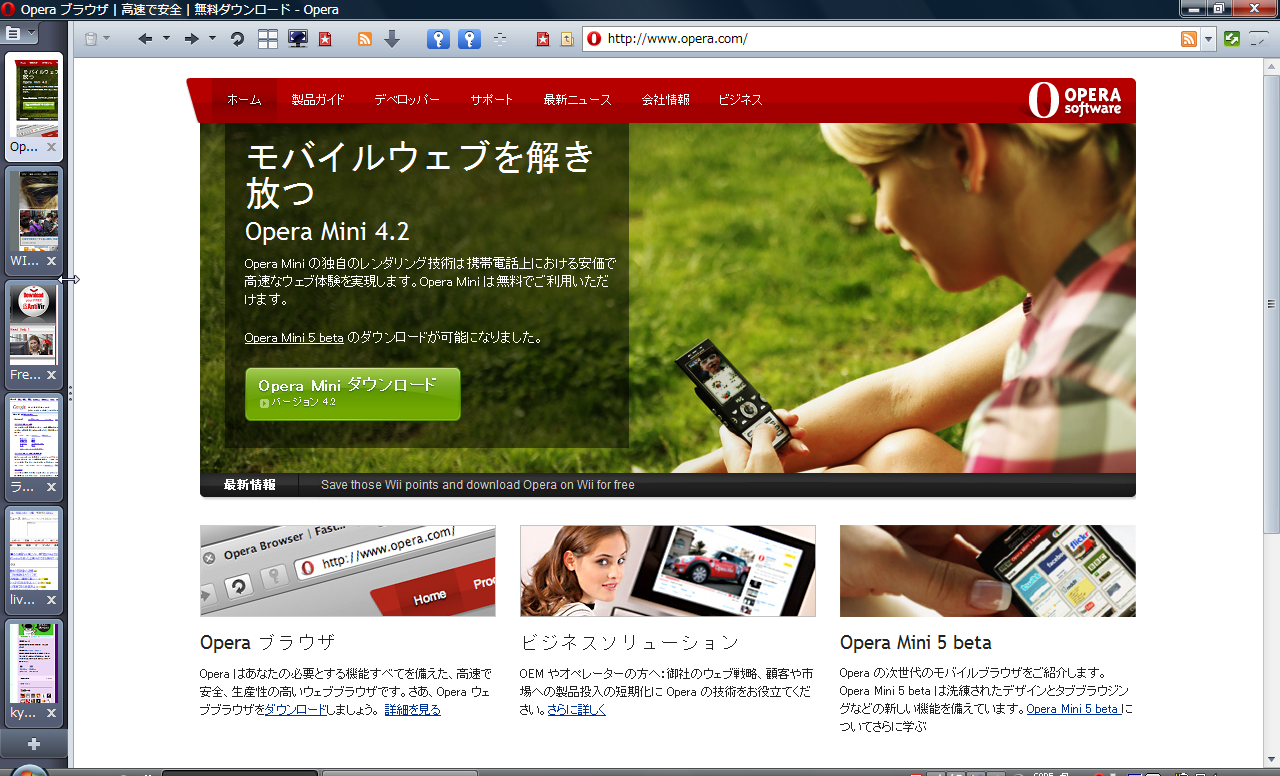1280x776 pixels.
Task: Close the 'ラ...' tab
Action: (x=51, y=487)
